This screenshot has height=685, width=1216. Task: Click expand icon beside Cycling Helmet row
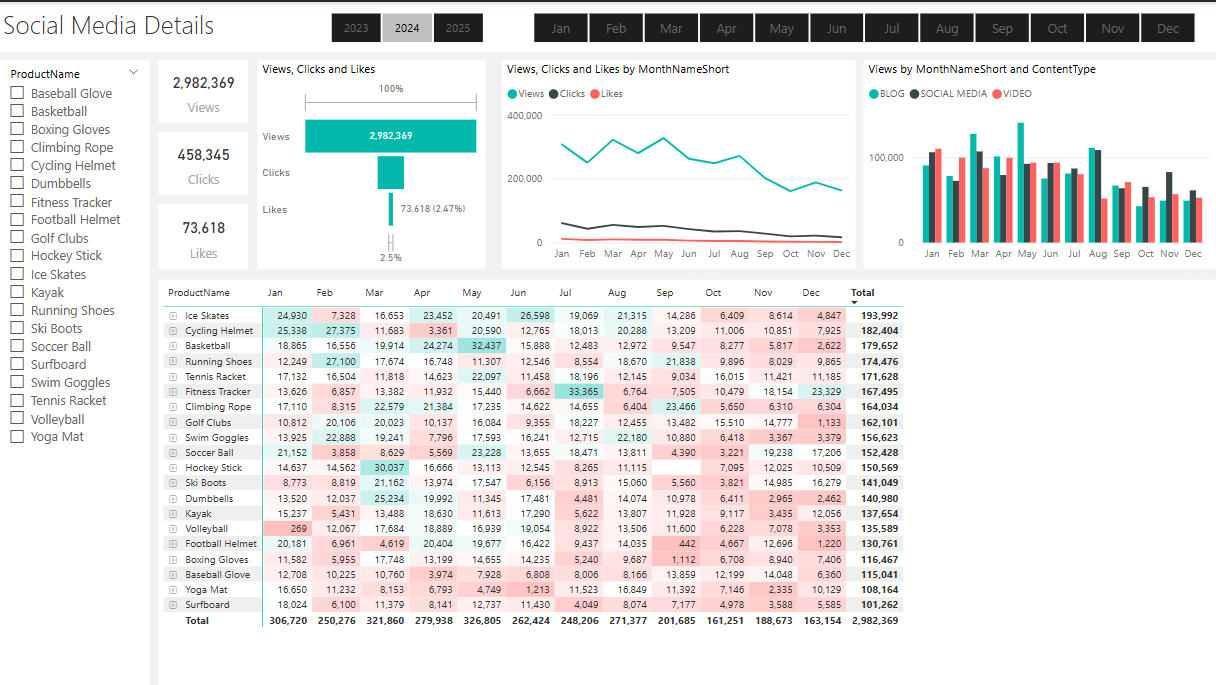pos(173,331)
